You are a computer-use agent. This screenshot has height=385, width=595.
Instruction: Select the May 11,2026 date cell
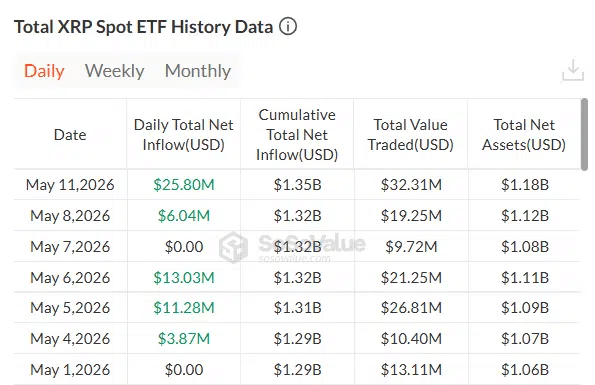click(70, 185)
